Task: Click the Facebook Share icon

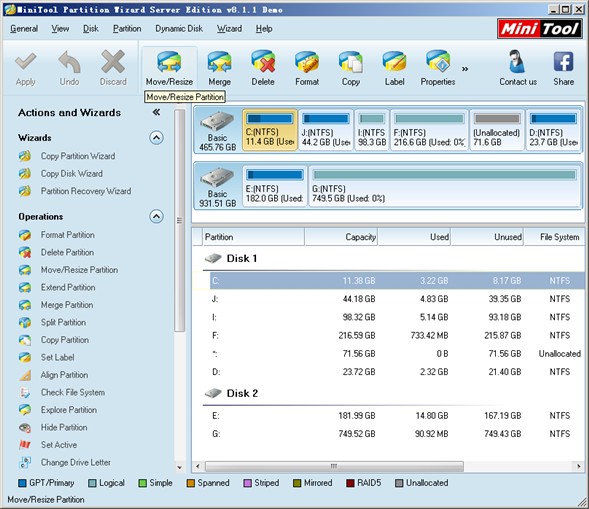Action: tap(563, 62)
